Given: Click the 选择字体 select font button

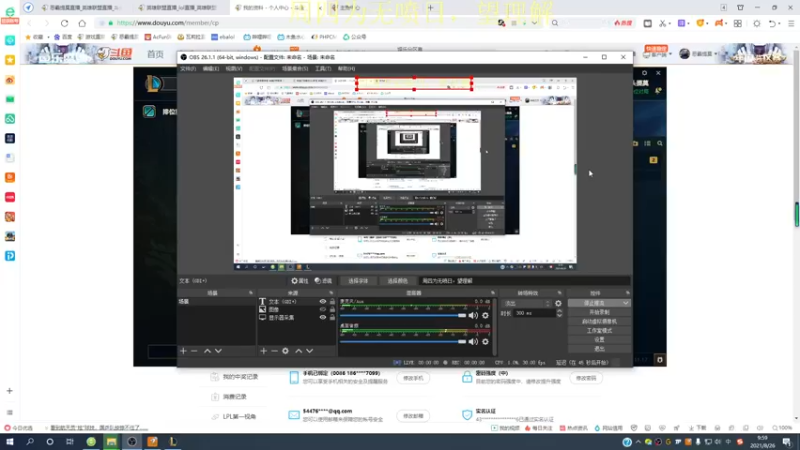Looking at the screenshot, I should [358, 281].
